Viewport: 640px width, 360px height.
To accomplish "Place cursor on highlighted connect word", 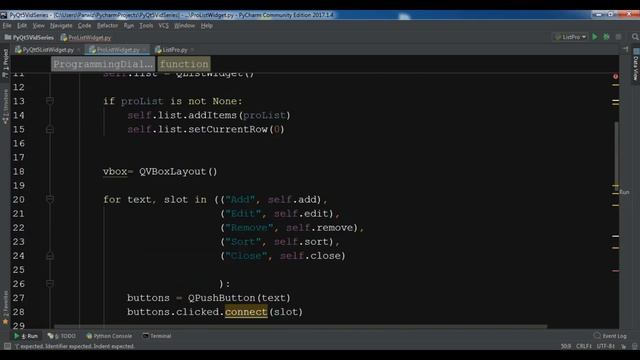I will click(x=246, y=312).
